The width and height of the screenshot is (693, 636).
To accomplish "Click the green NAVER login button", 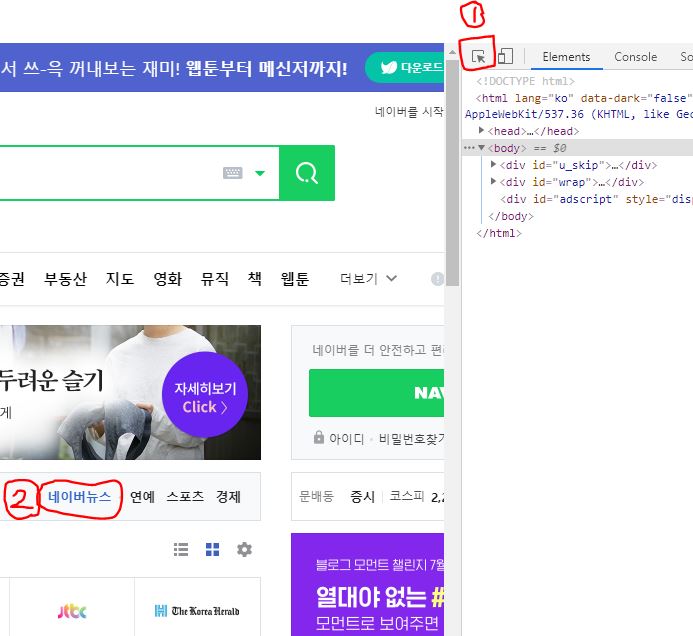I will click(377, 393).
